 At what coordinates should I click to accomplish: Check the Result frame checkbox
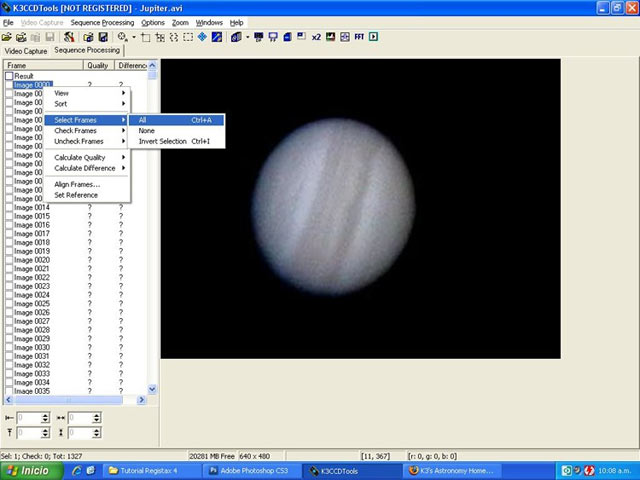pyautogui.click(x=9, y=76)
